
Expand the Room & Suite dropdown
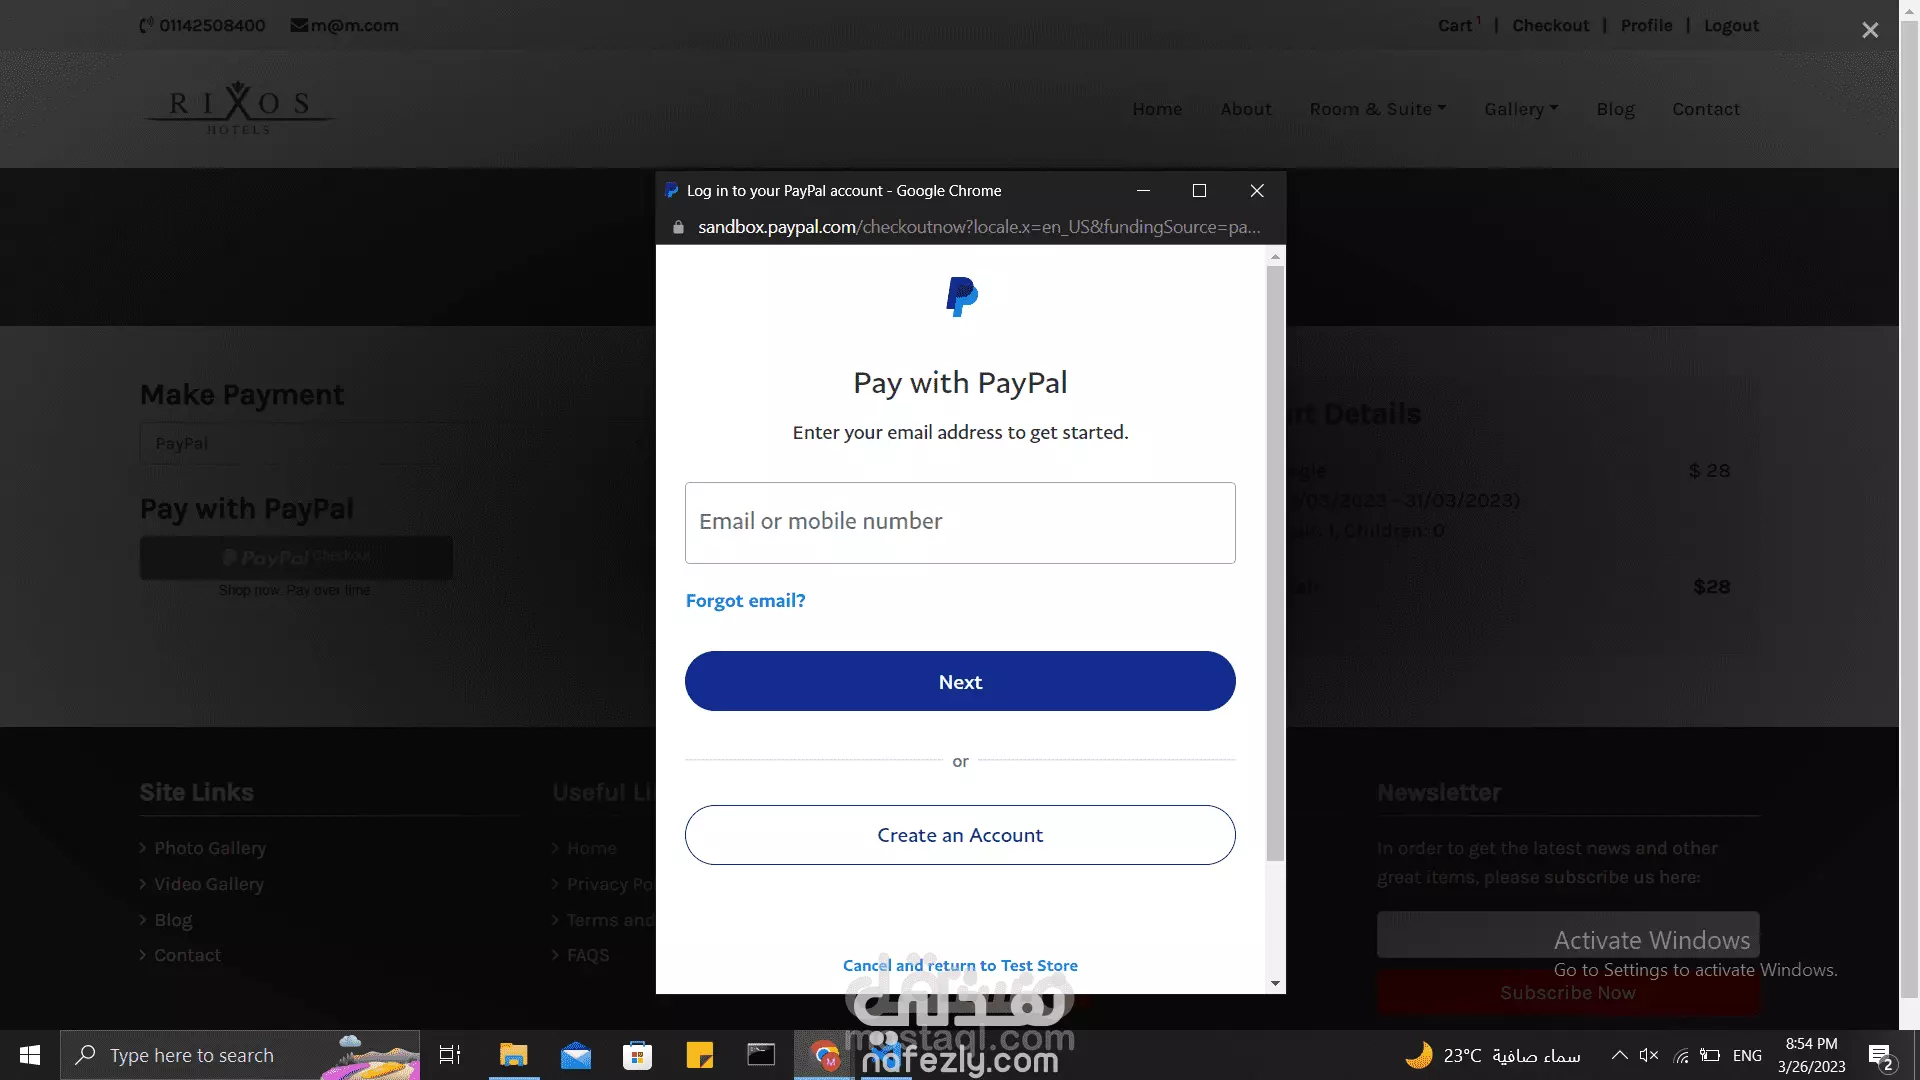coord(1378,109)
